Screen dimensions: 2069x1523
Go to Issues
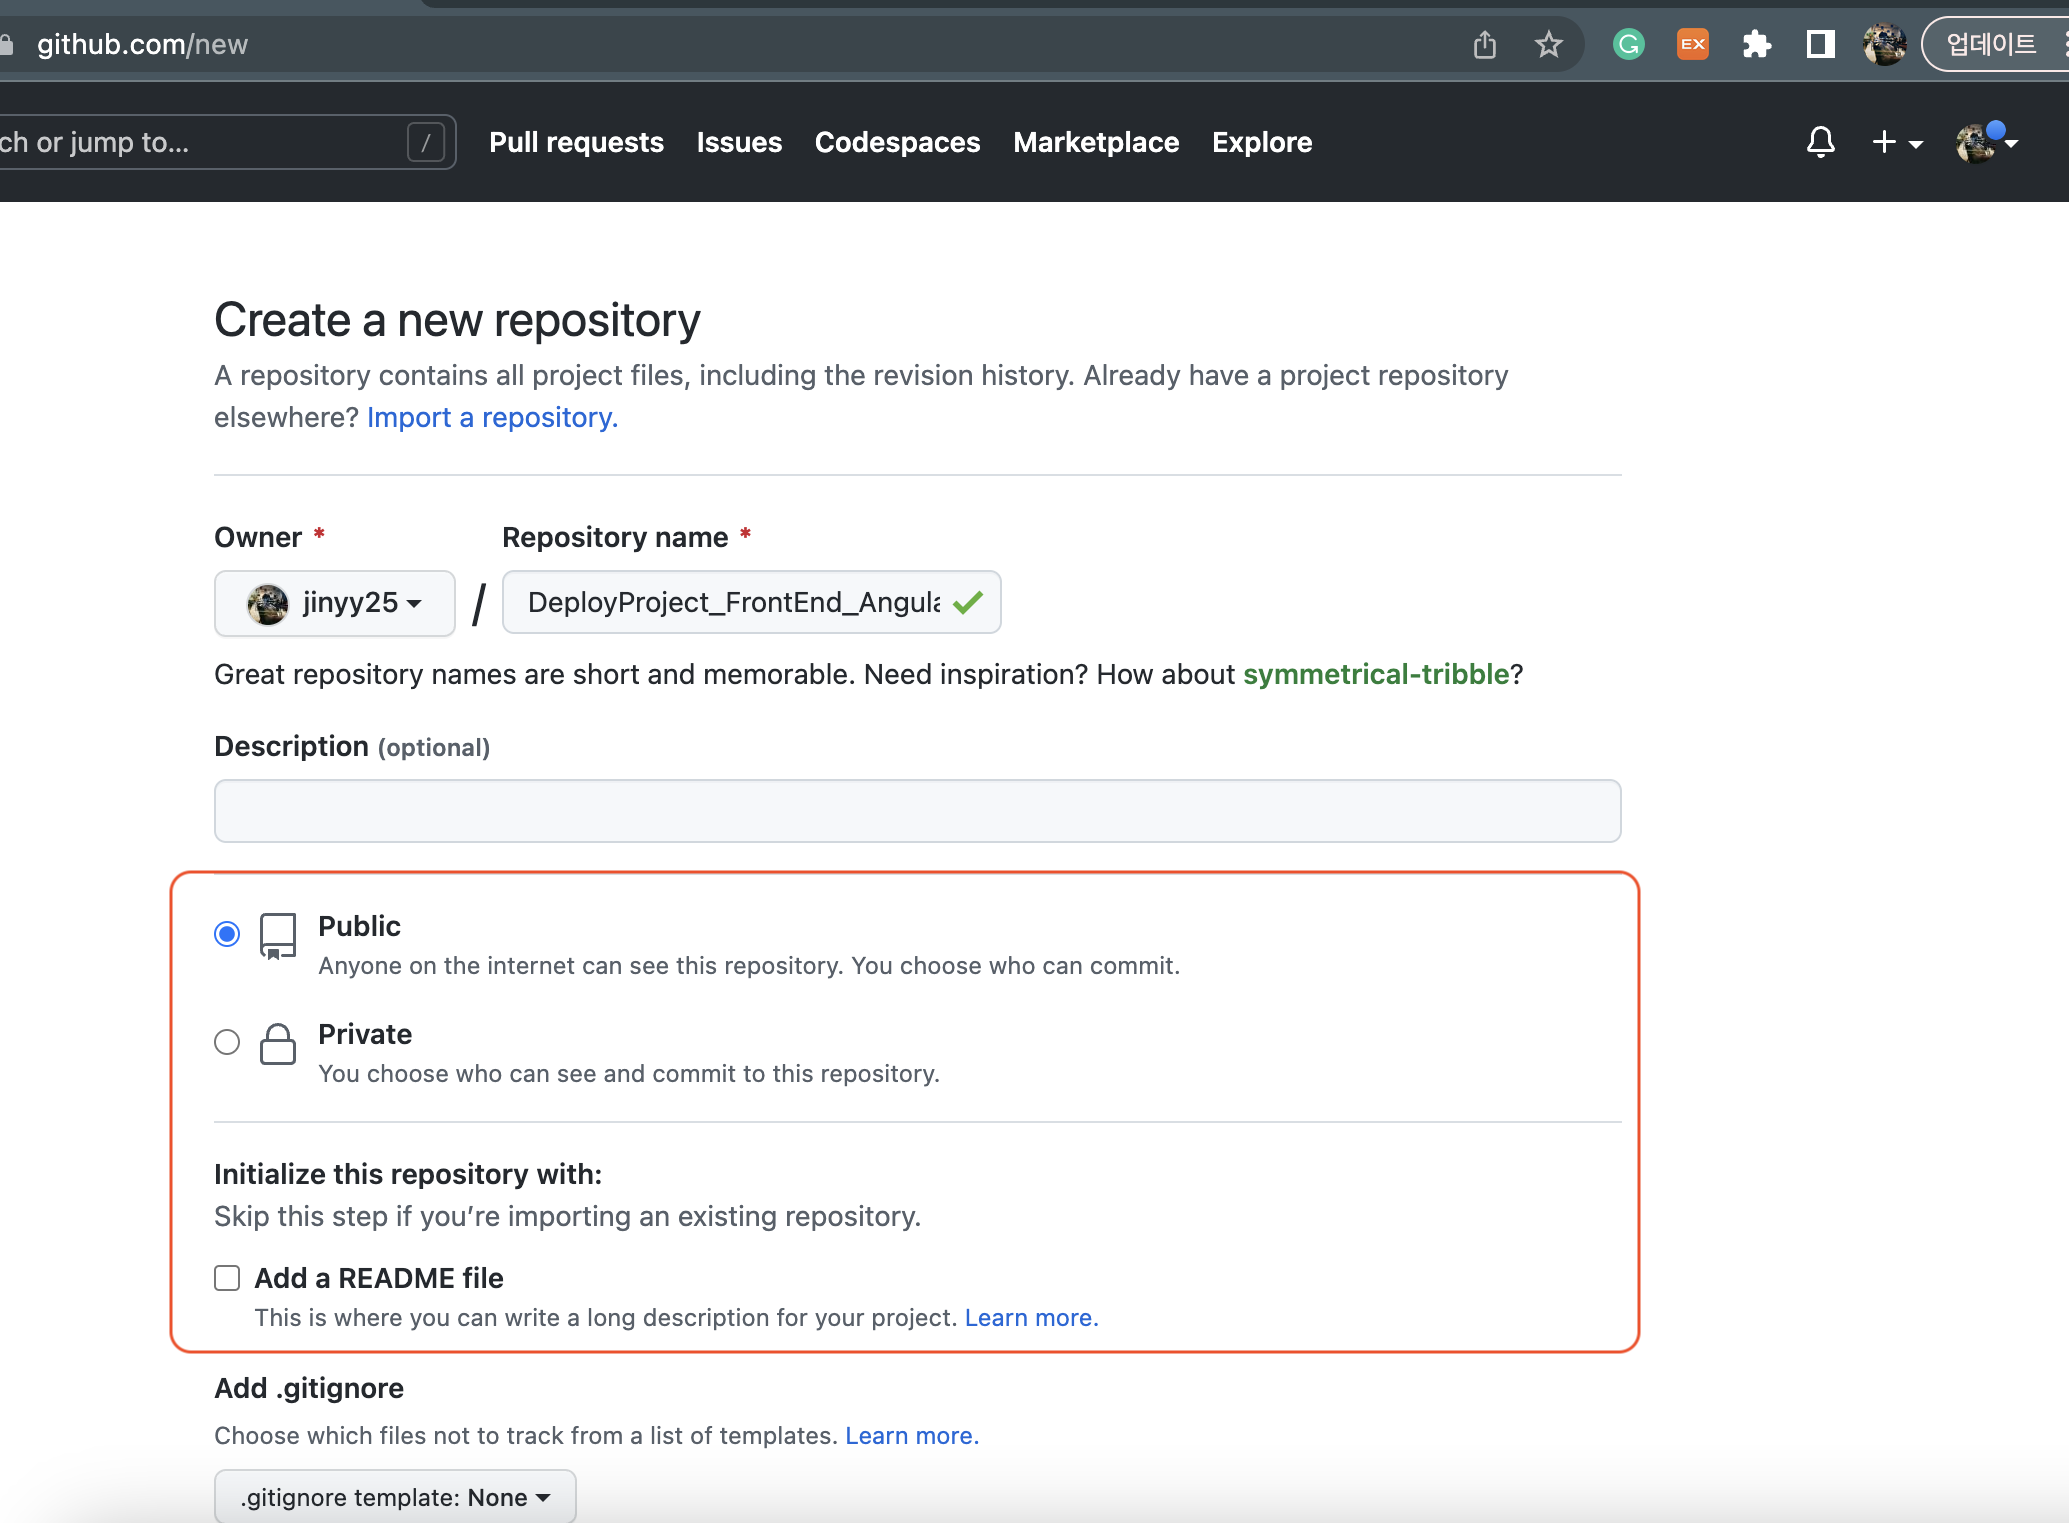(x=739, y=142)
